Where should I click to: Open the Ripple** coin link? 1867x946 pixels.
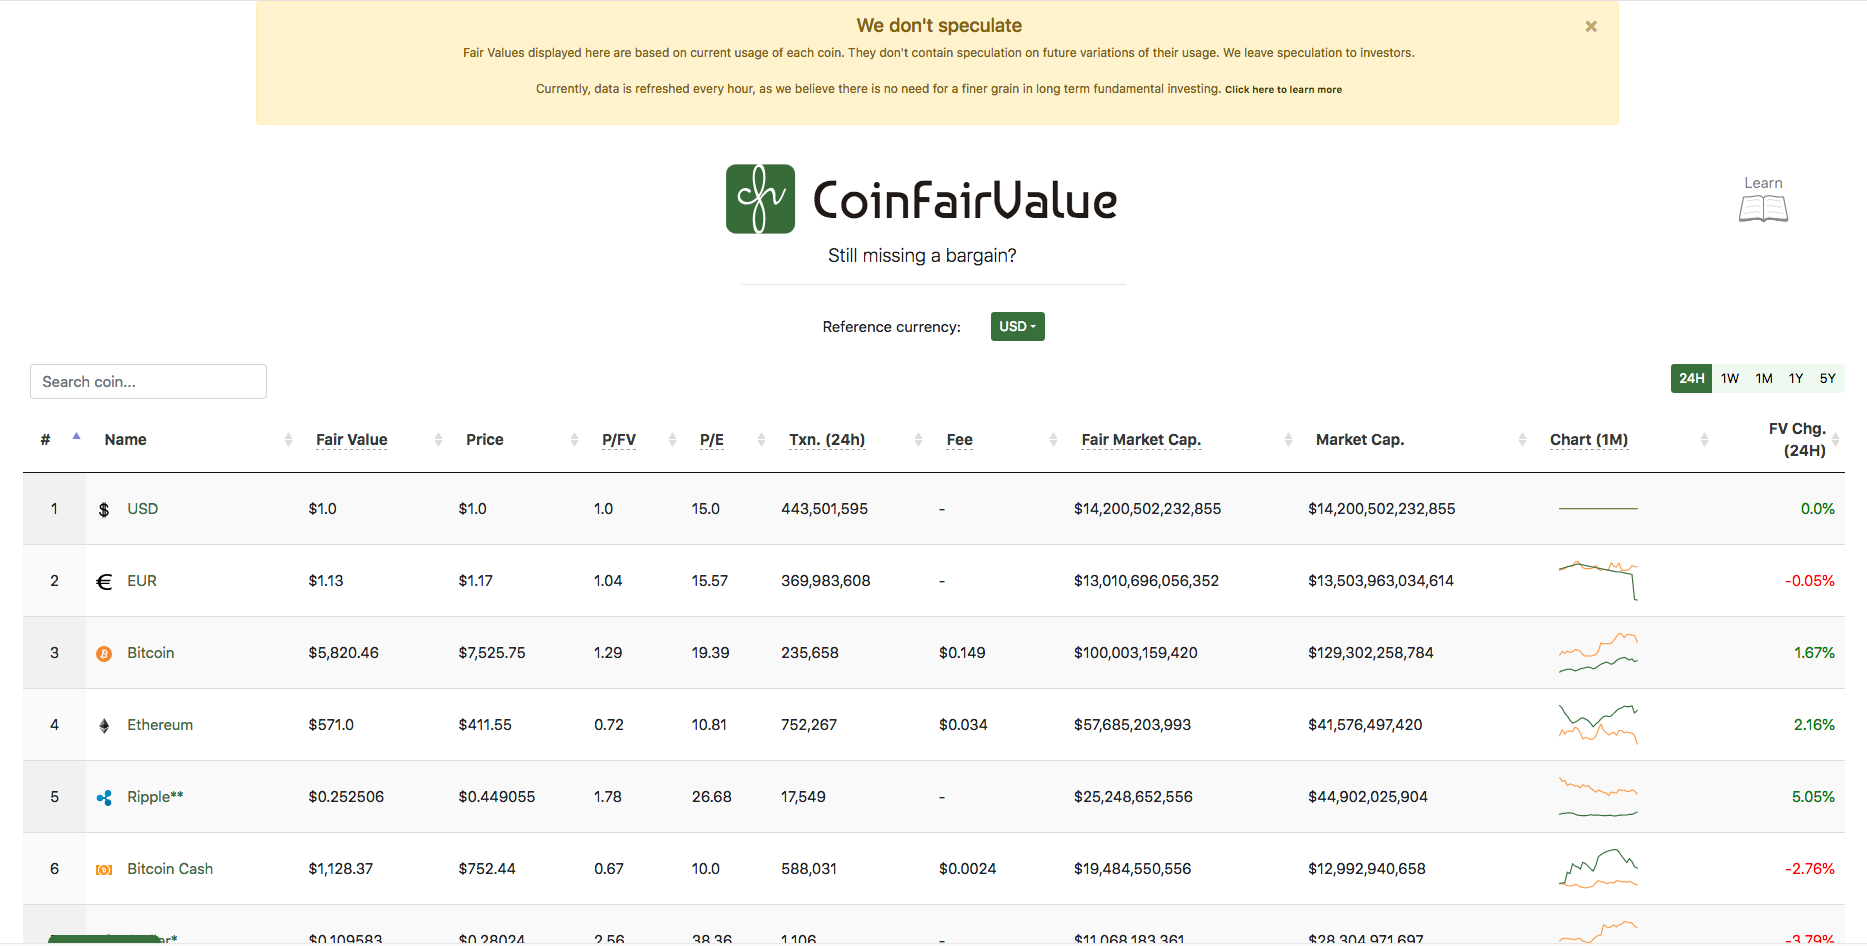[155, 797]
